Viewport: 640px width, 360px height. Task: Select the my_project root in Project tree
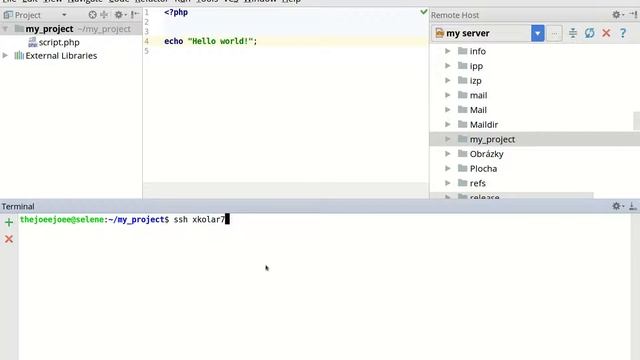[49, 29]
